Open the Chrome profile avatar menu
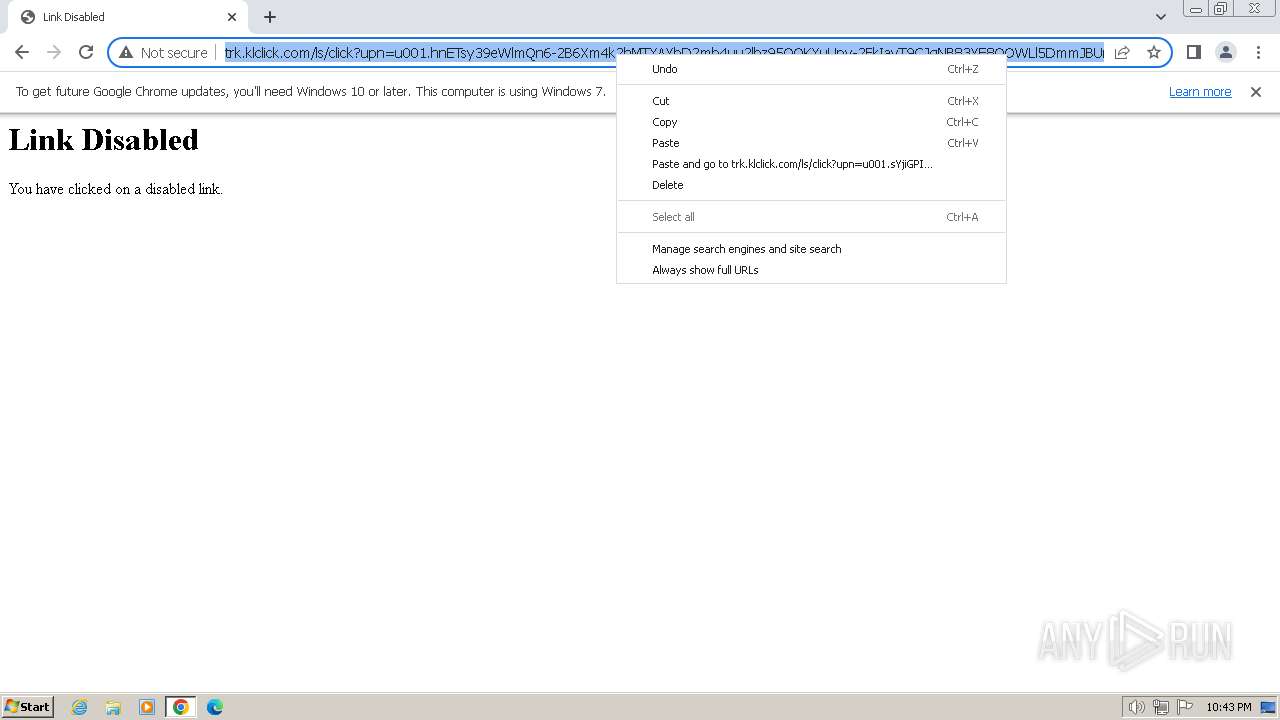The height and width of the screenshot is (720, 1280). (1225, 52)
